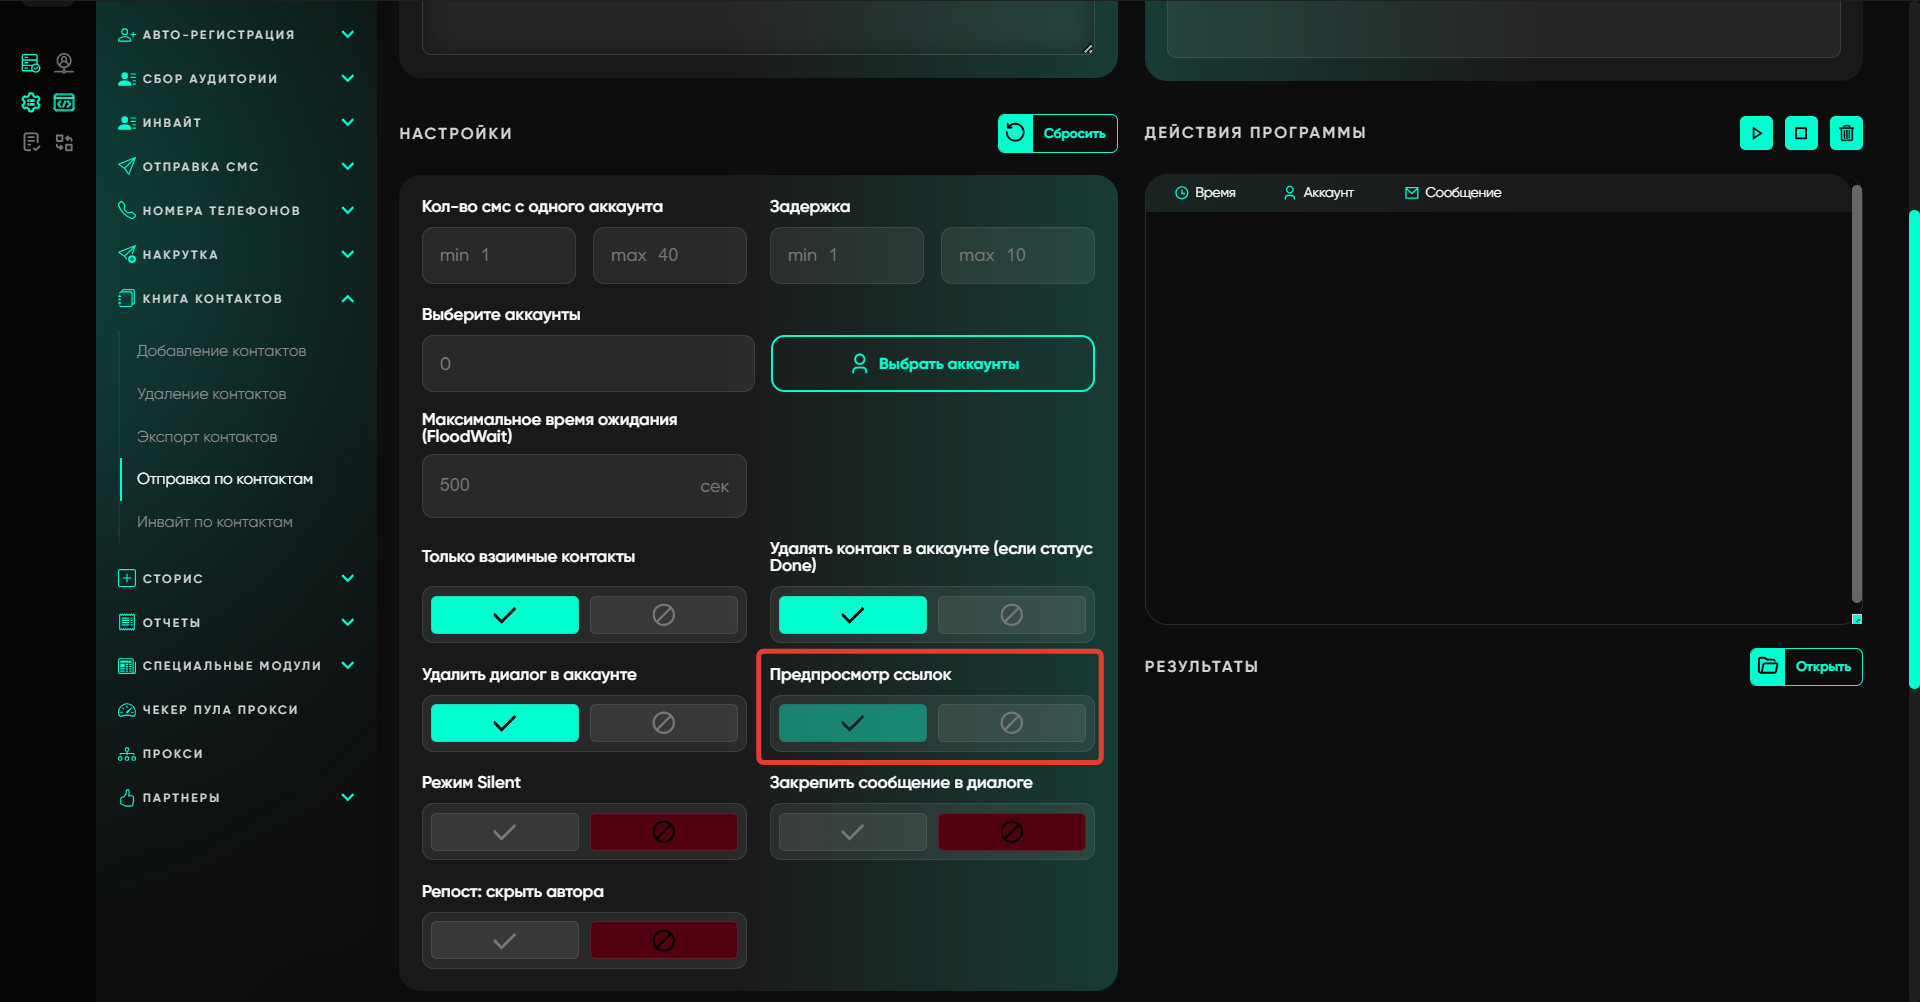Open Инвайт по контактам submenu item
This screenshot has width=1920, height=1002.
tap(215, 522)
